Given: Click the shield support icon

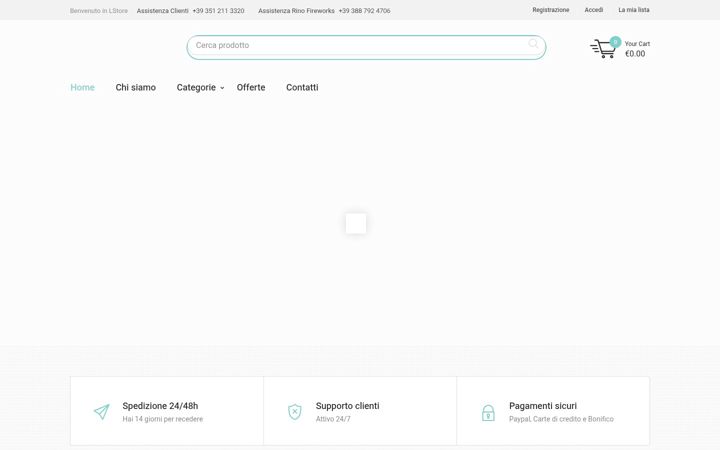Looking at the screenshot, I should pos(295,412).
